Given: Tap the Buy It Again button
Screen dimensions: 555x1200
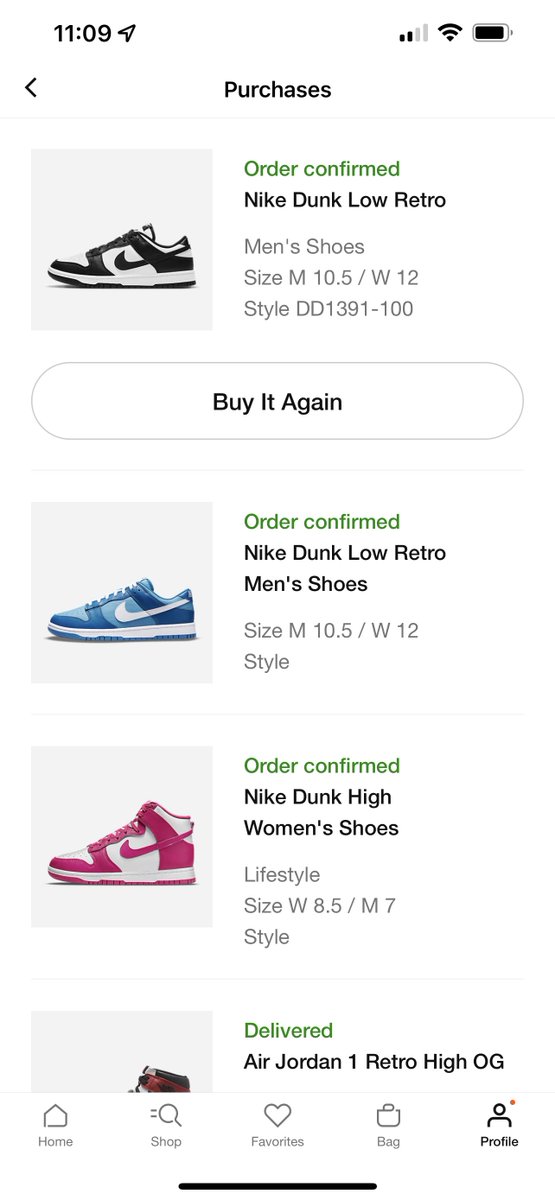Looking at the screenshot, I should [x=277, y=401].
